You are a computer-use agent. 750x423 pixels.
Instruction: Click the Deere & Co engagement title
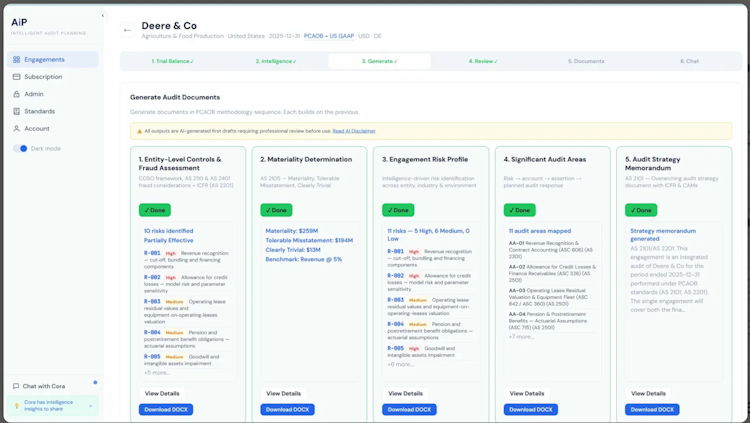[x=169, y=26]
